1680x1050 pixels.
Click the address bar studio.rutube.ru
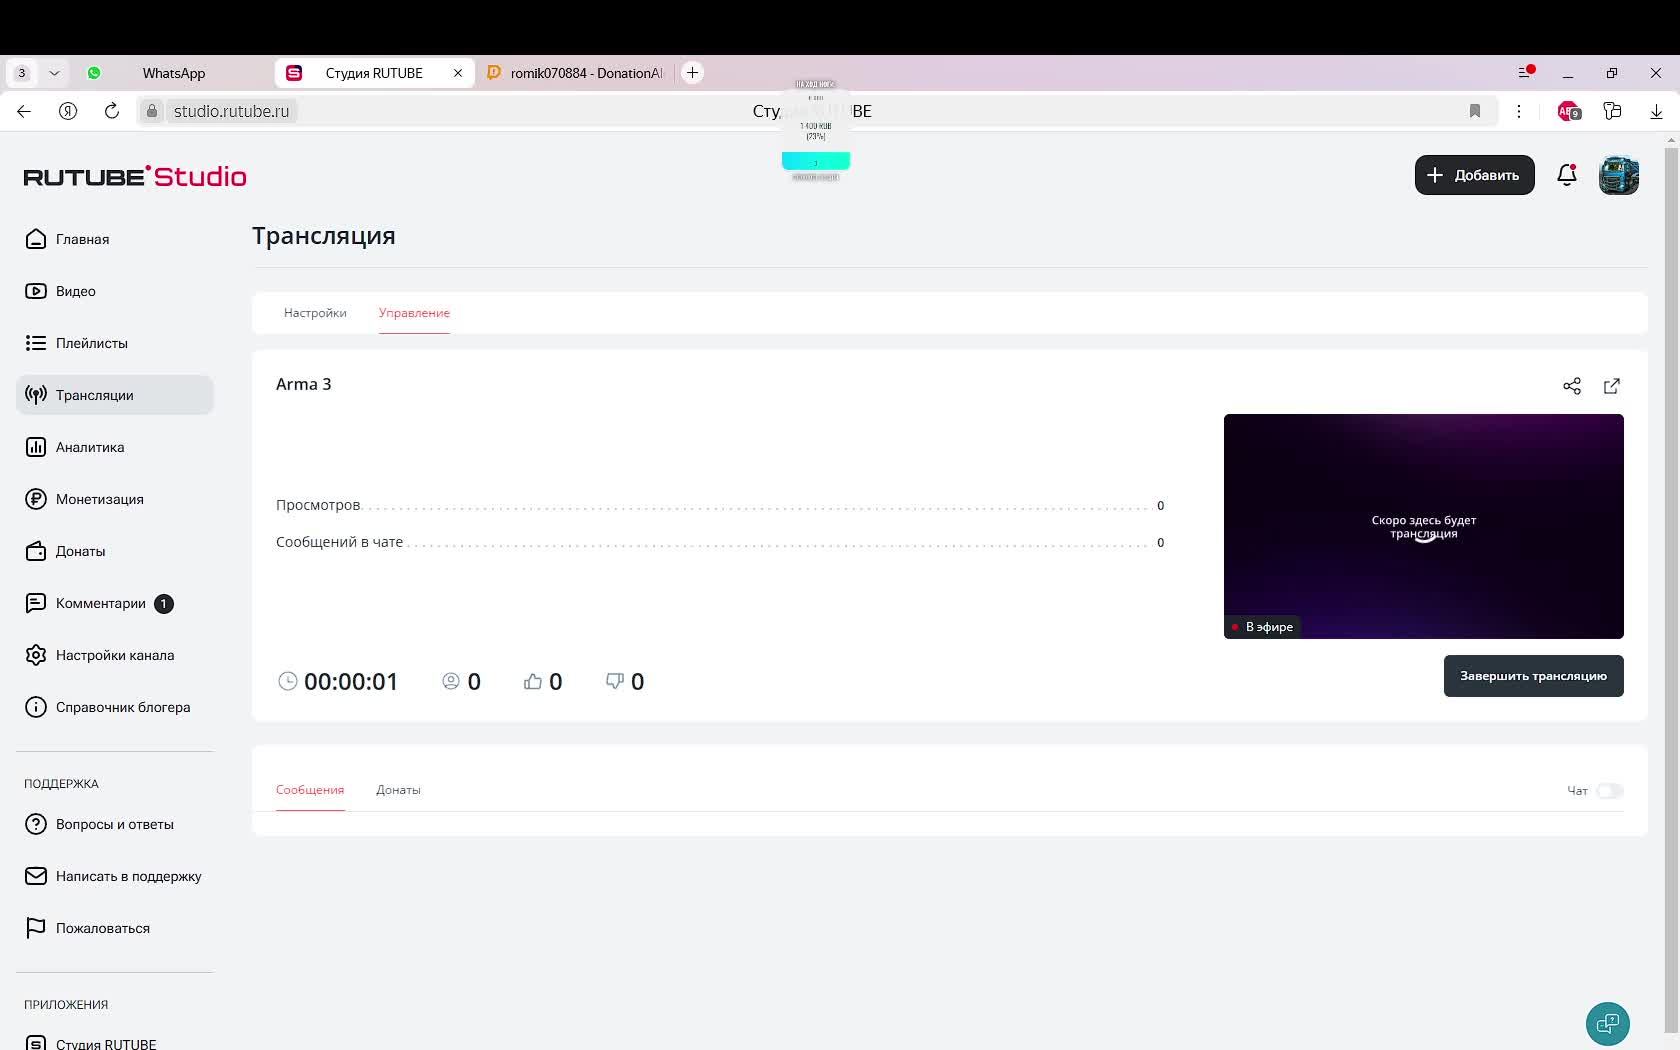(231, 111)
